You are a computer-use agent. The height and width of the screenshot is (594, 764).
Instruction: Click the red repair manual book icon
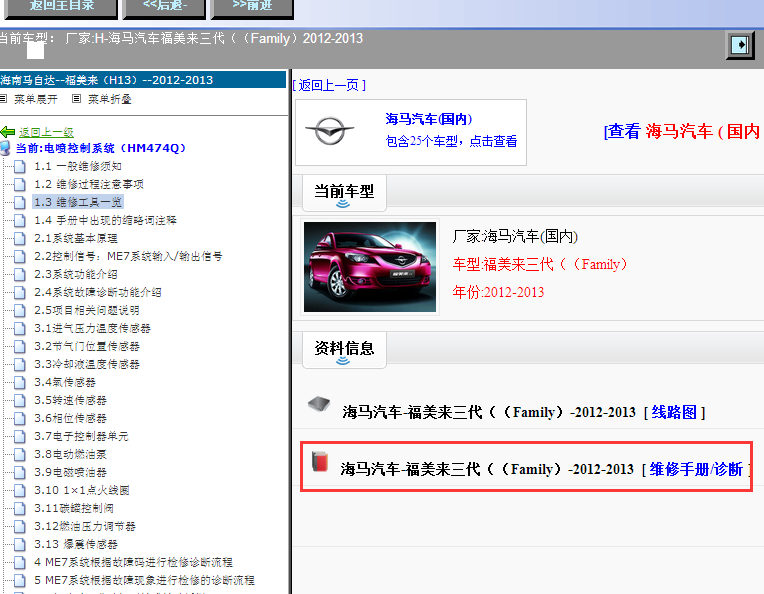click(x=320, y=461)
